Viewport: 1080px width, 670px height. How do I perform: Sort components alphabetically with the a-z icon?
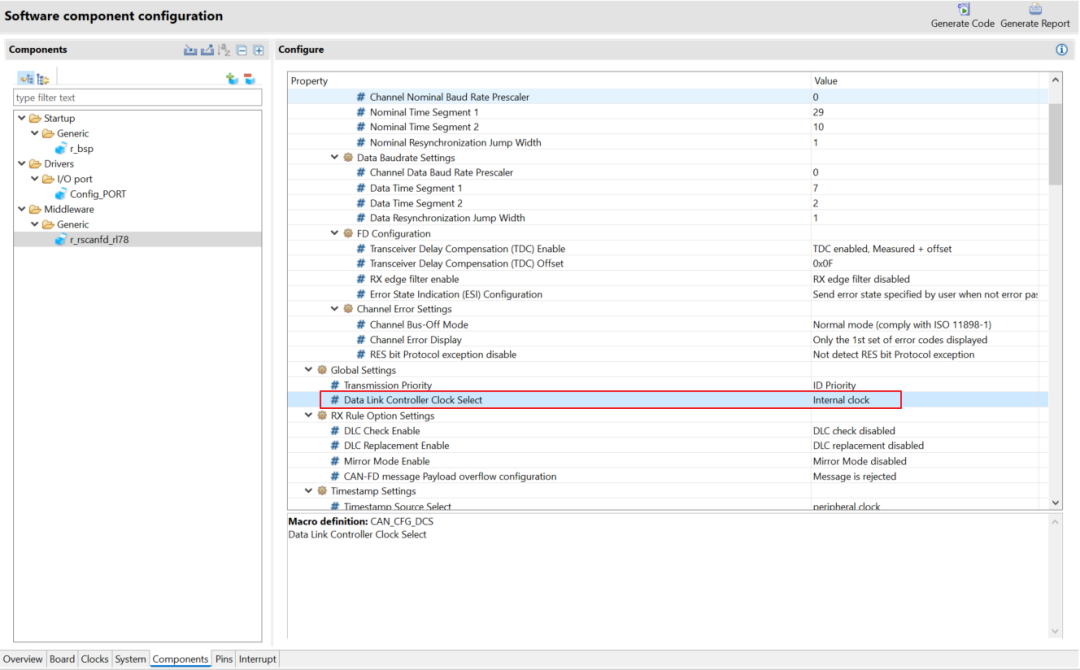pos(224,50)
